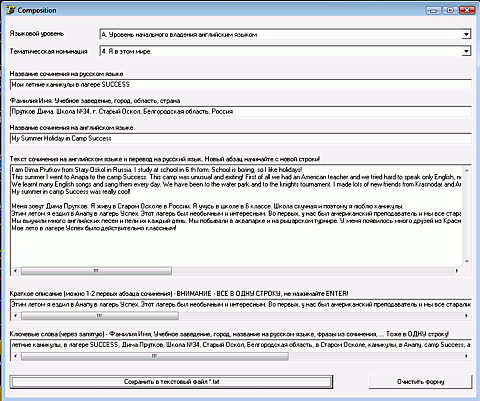480x401 pixels.
Task: Open the language level dropdown arrow
Action: point(466,34)
